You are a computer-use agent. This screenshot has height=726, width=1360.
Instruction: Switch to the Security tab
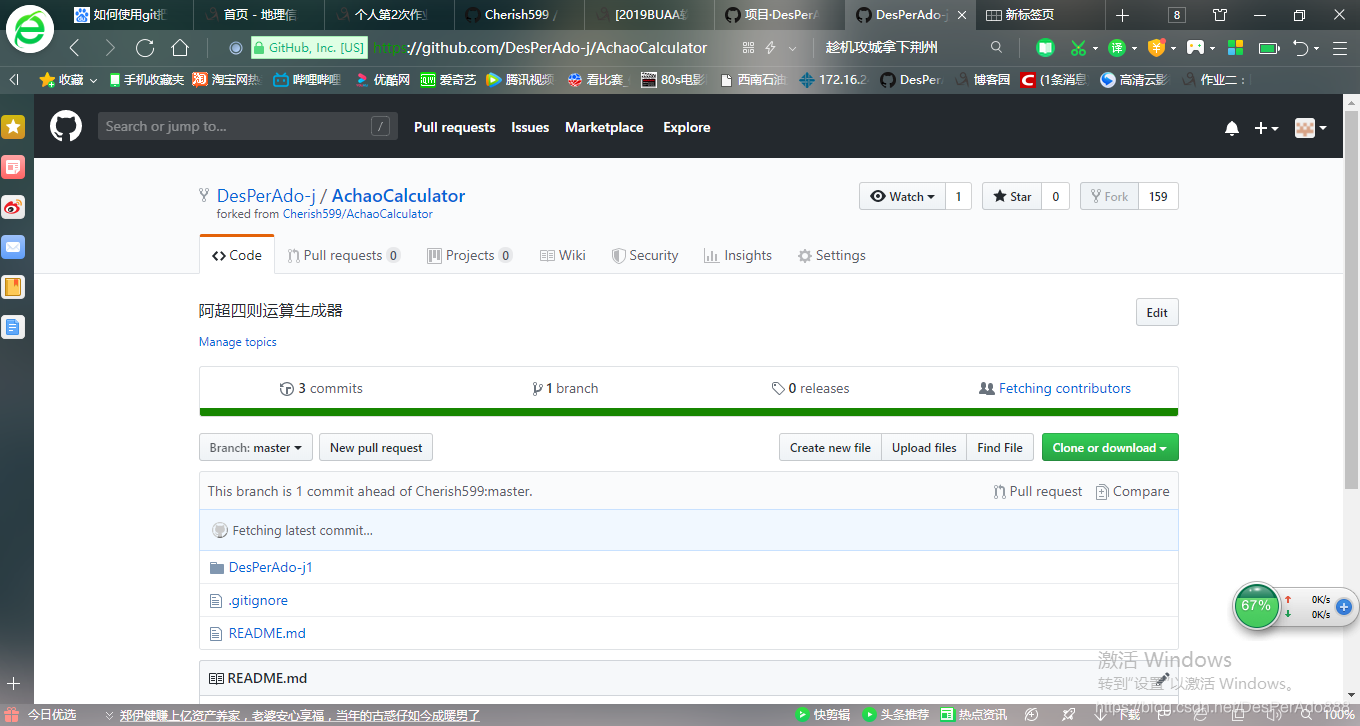click(x=645, y=255)
